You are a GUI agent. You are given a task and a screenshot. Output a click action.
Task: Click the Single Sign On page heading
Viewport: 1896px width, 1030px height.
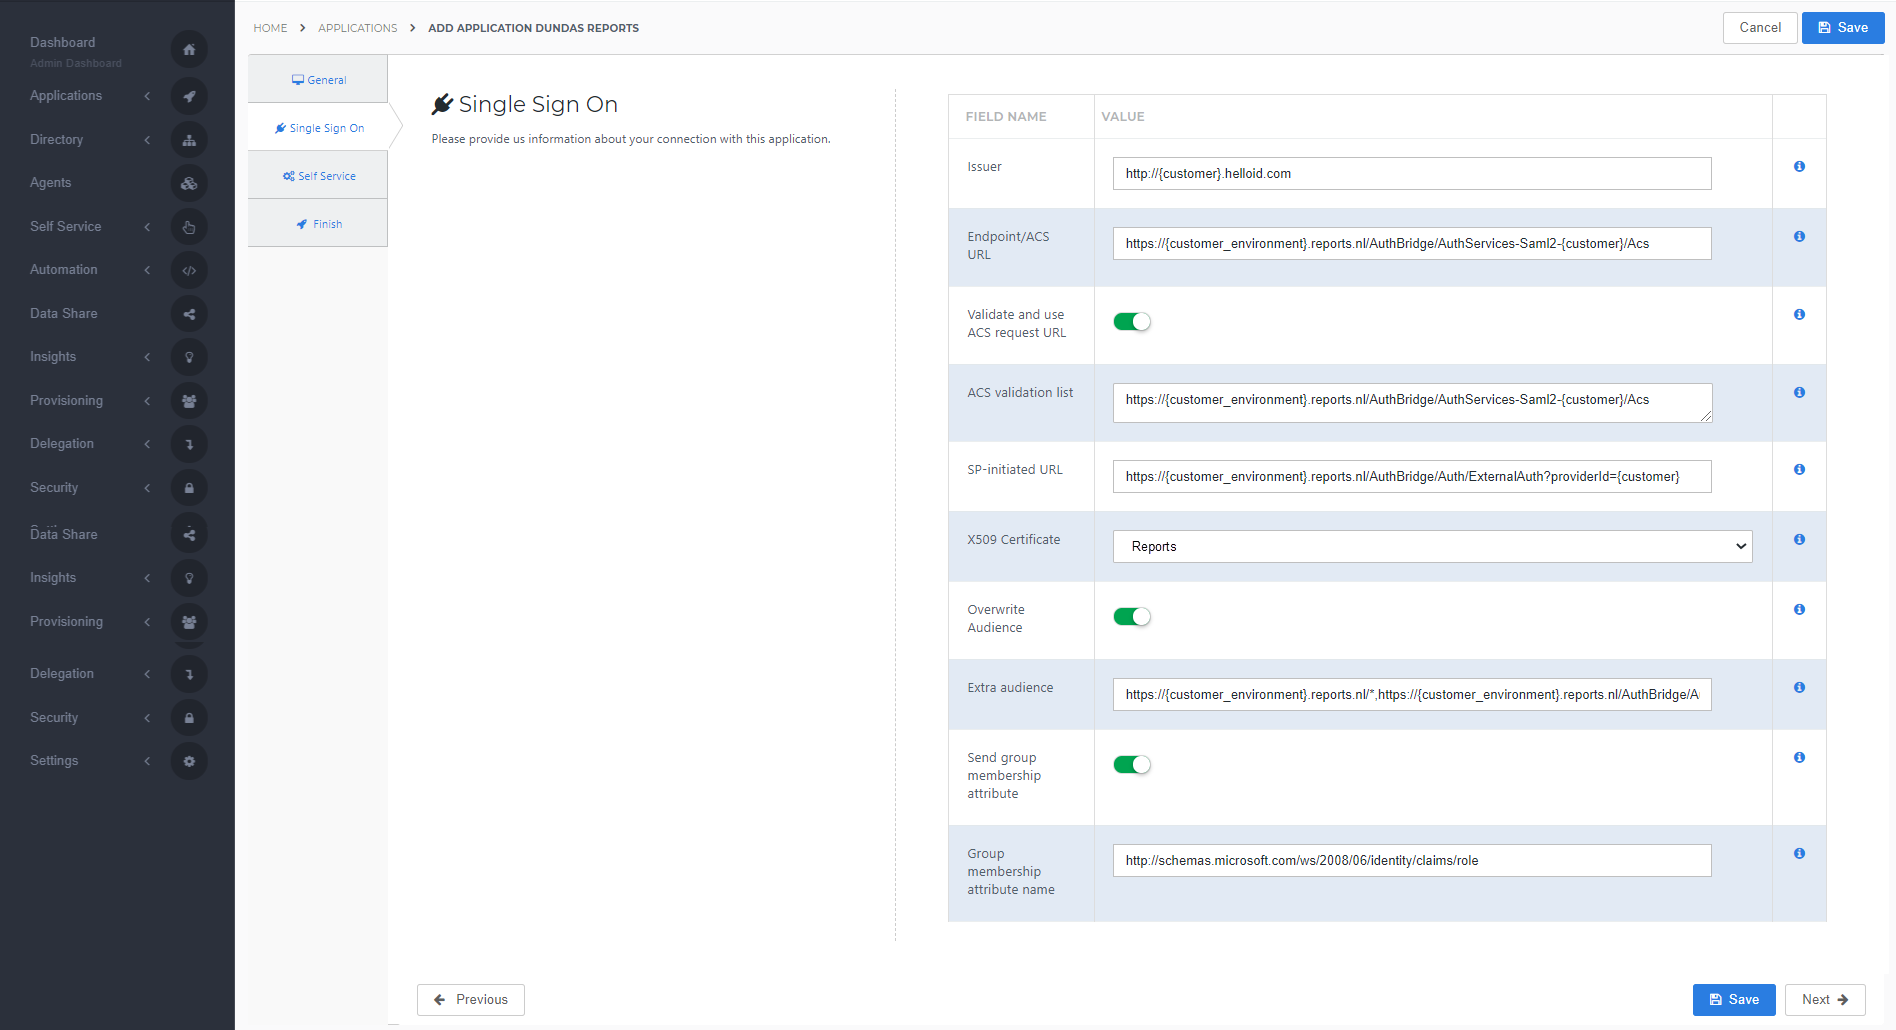[525, 104]
